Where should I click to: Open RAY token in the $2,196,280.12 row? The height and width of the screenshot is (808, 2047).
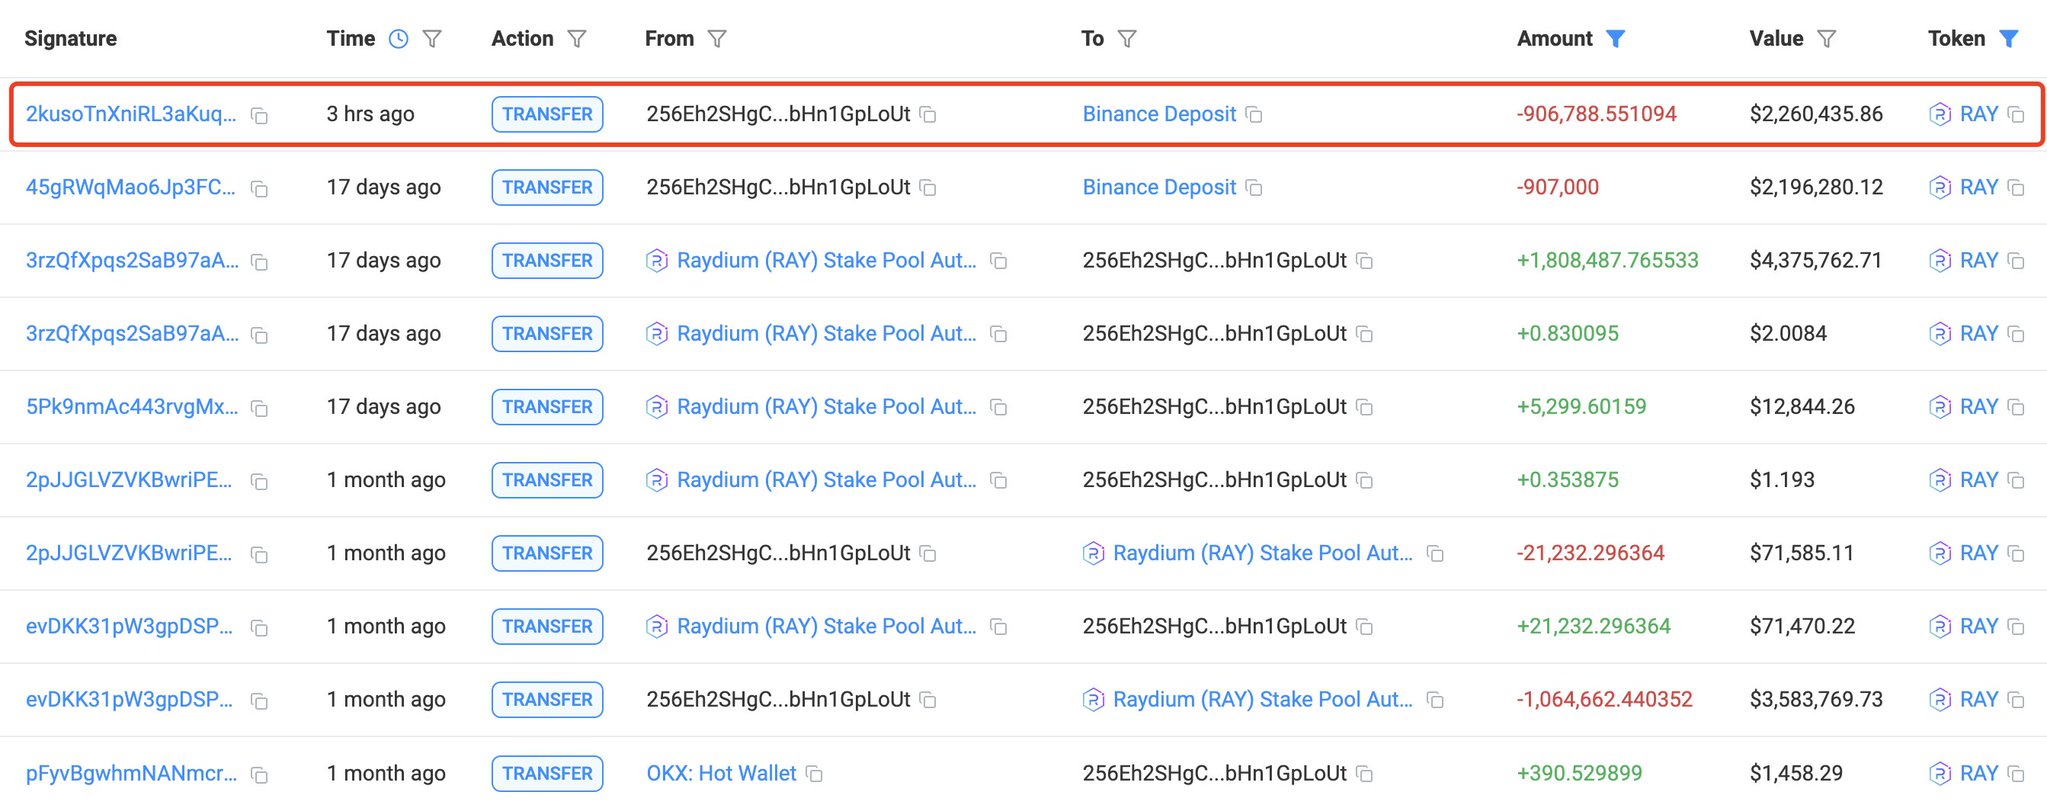coord(1978,187)
